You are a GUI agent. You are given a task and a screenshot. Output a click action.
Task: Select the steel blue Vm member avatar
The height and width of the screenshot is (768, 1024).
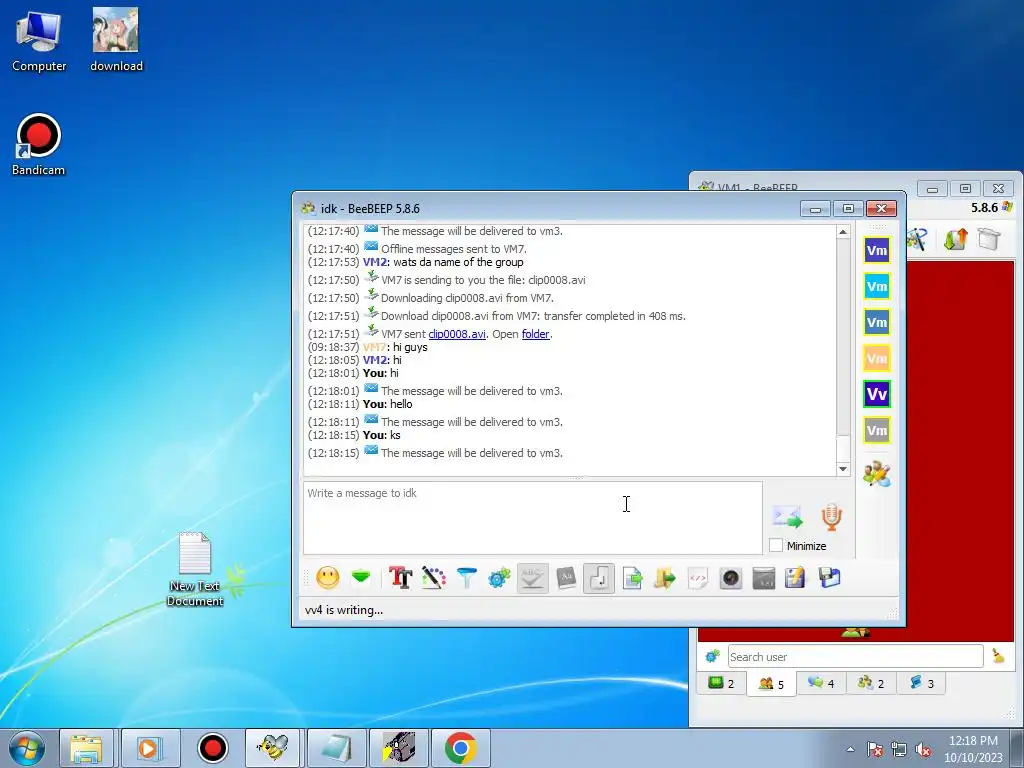click(876, 322)
